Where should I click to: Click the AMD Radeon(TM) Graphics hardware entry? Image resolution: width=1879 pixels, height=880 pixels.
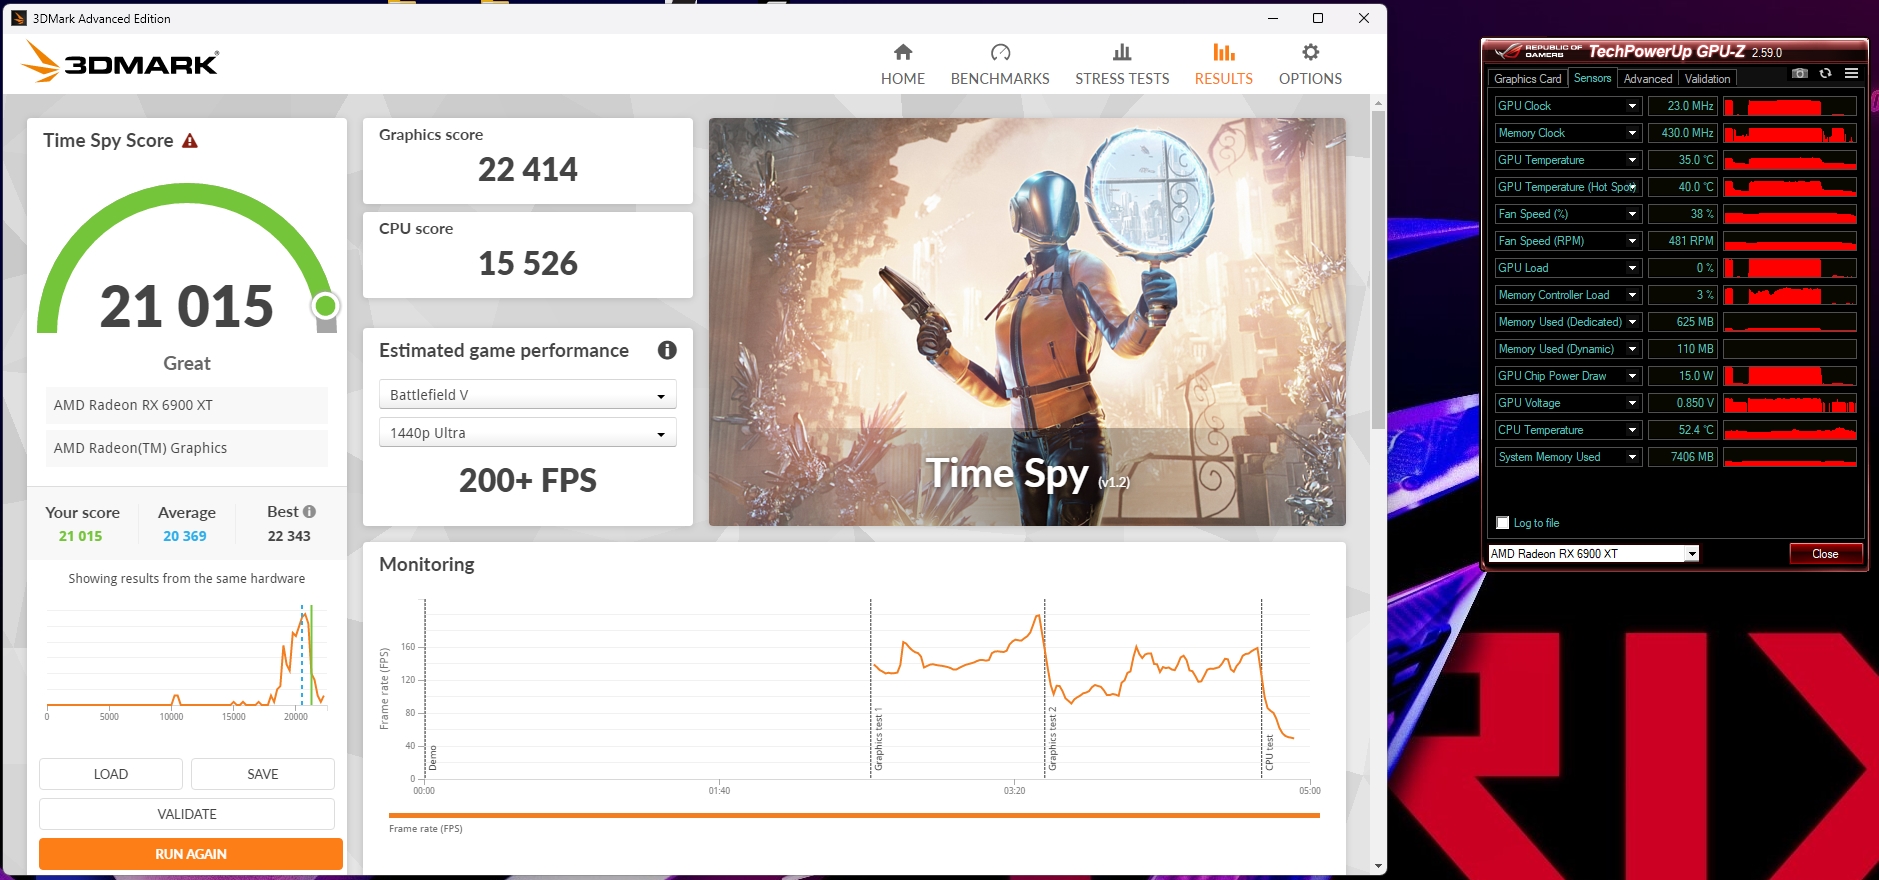pyautogui.click(x=187, y=448)
